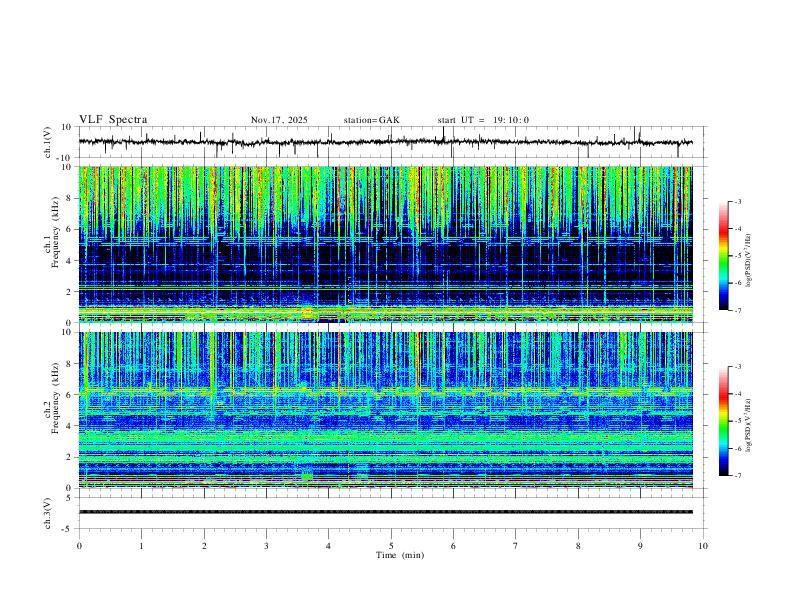Select the date text 'Nov.17, 2025'

pyautogui.click(x=279, y=120)
